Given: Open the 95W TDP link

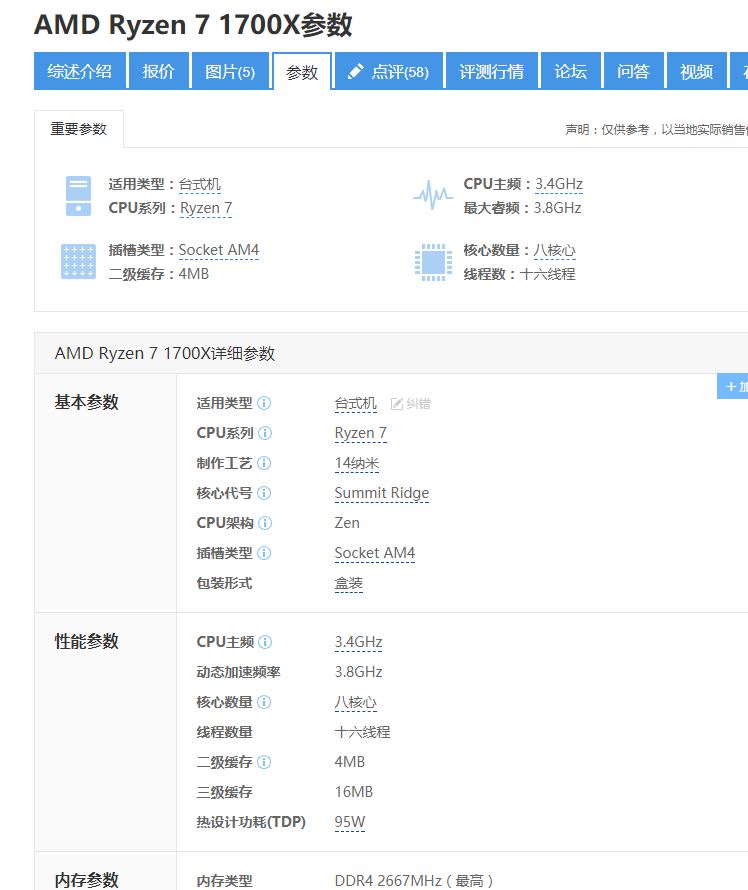Looking at the screenshot, I should coord(350,822).
